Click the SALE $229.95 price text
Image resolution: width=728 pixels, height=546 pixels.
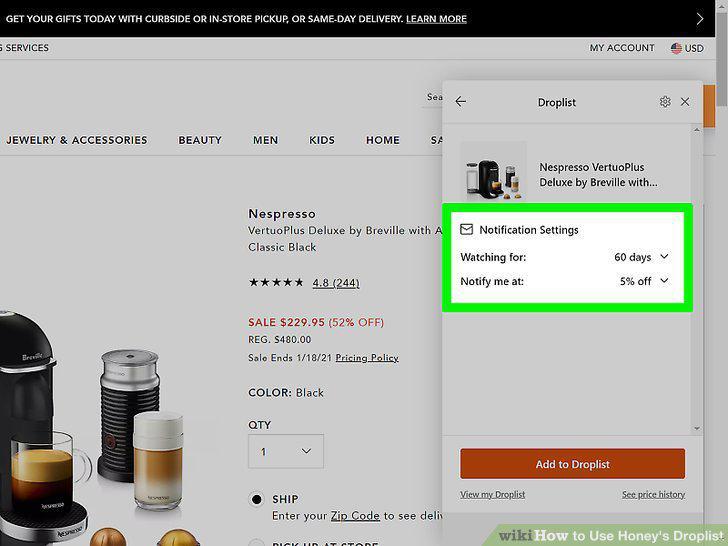[x=286, y=322]
